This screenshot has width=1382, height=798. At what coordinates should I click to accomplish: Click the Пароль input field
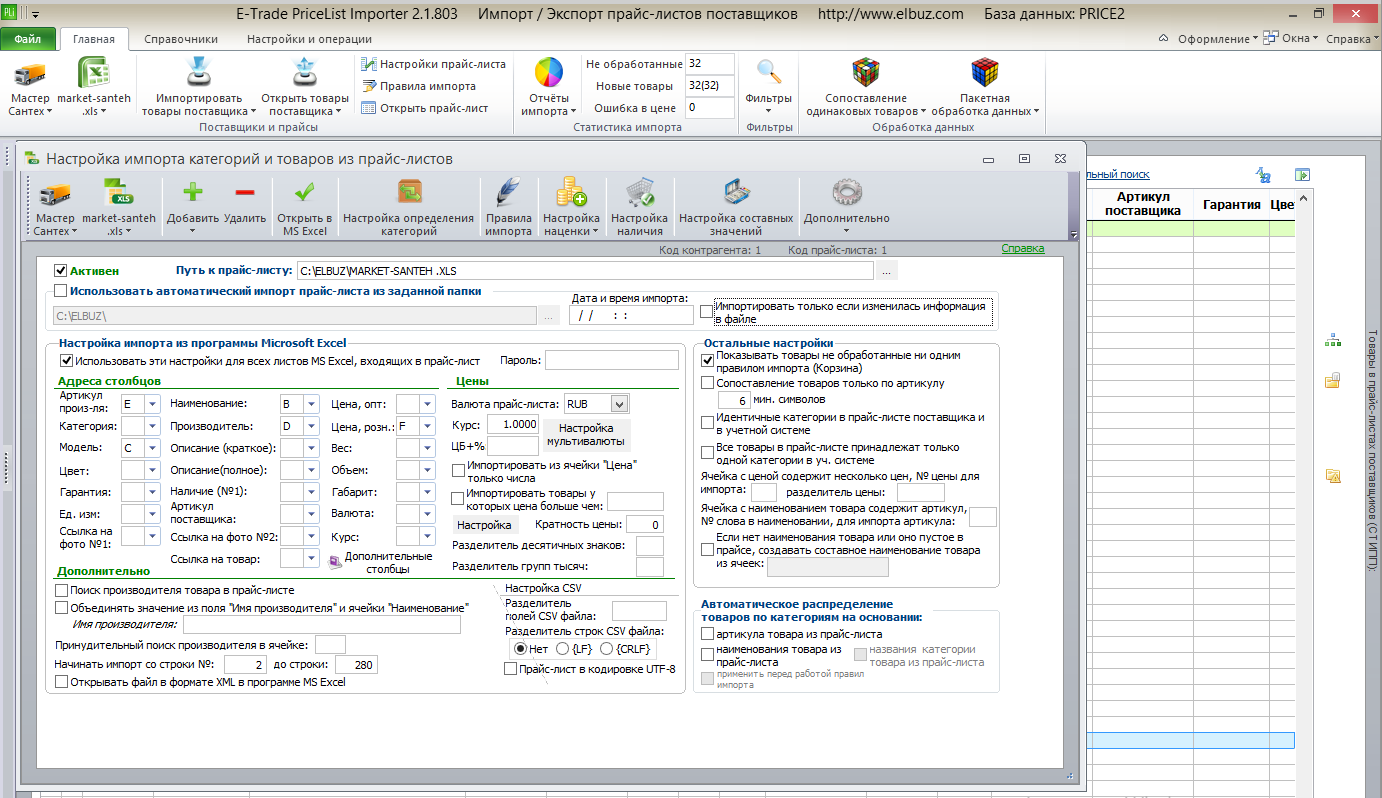(x=611, y=360)
